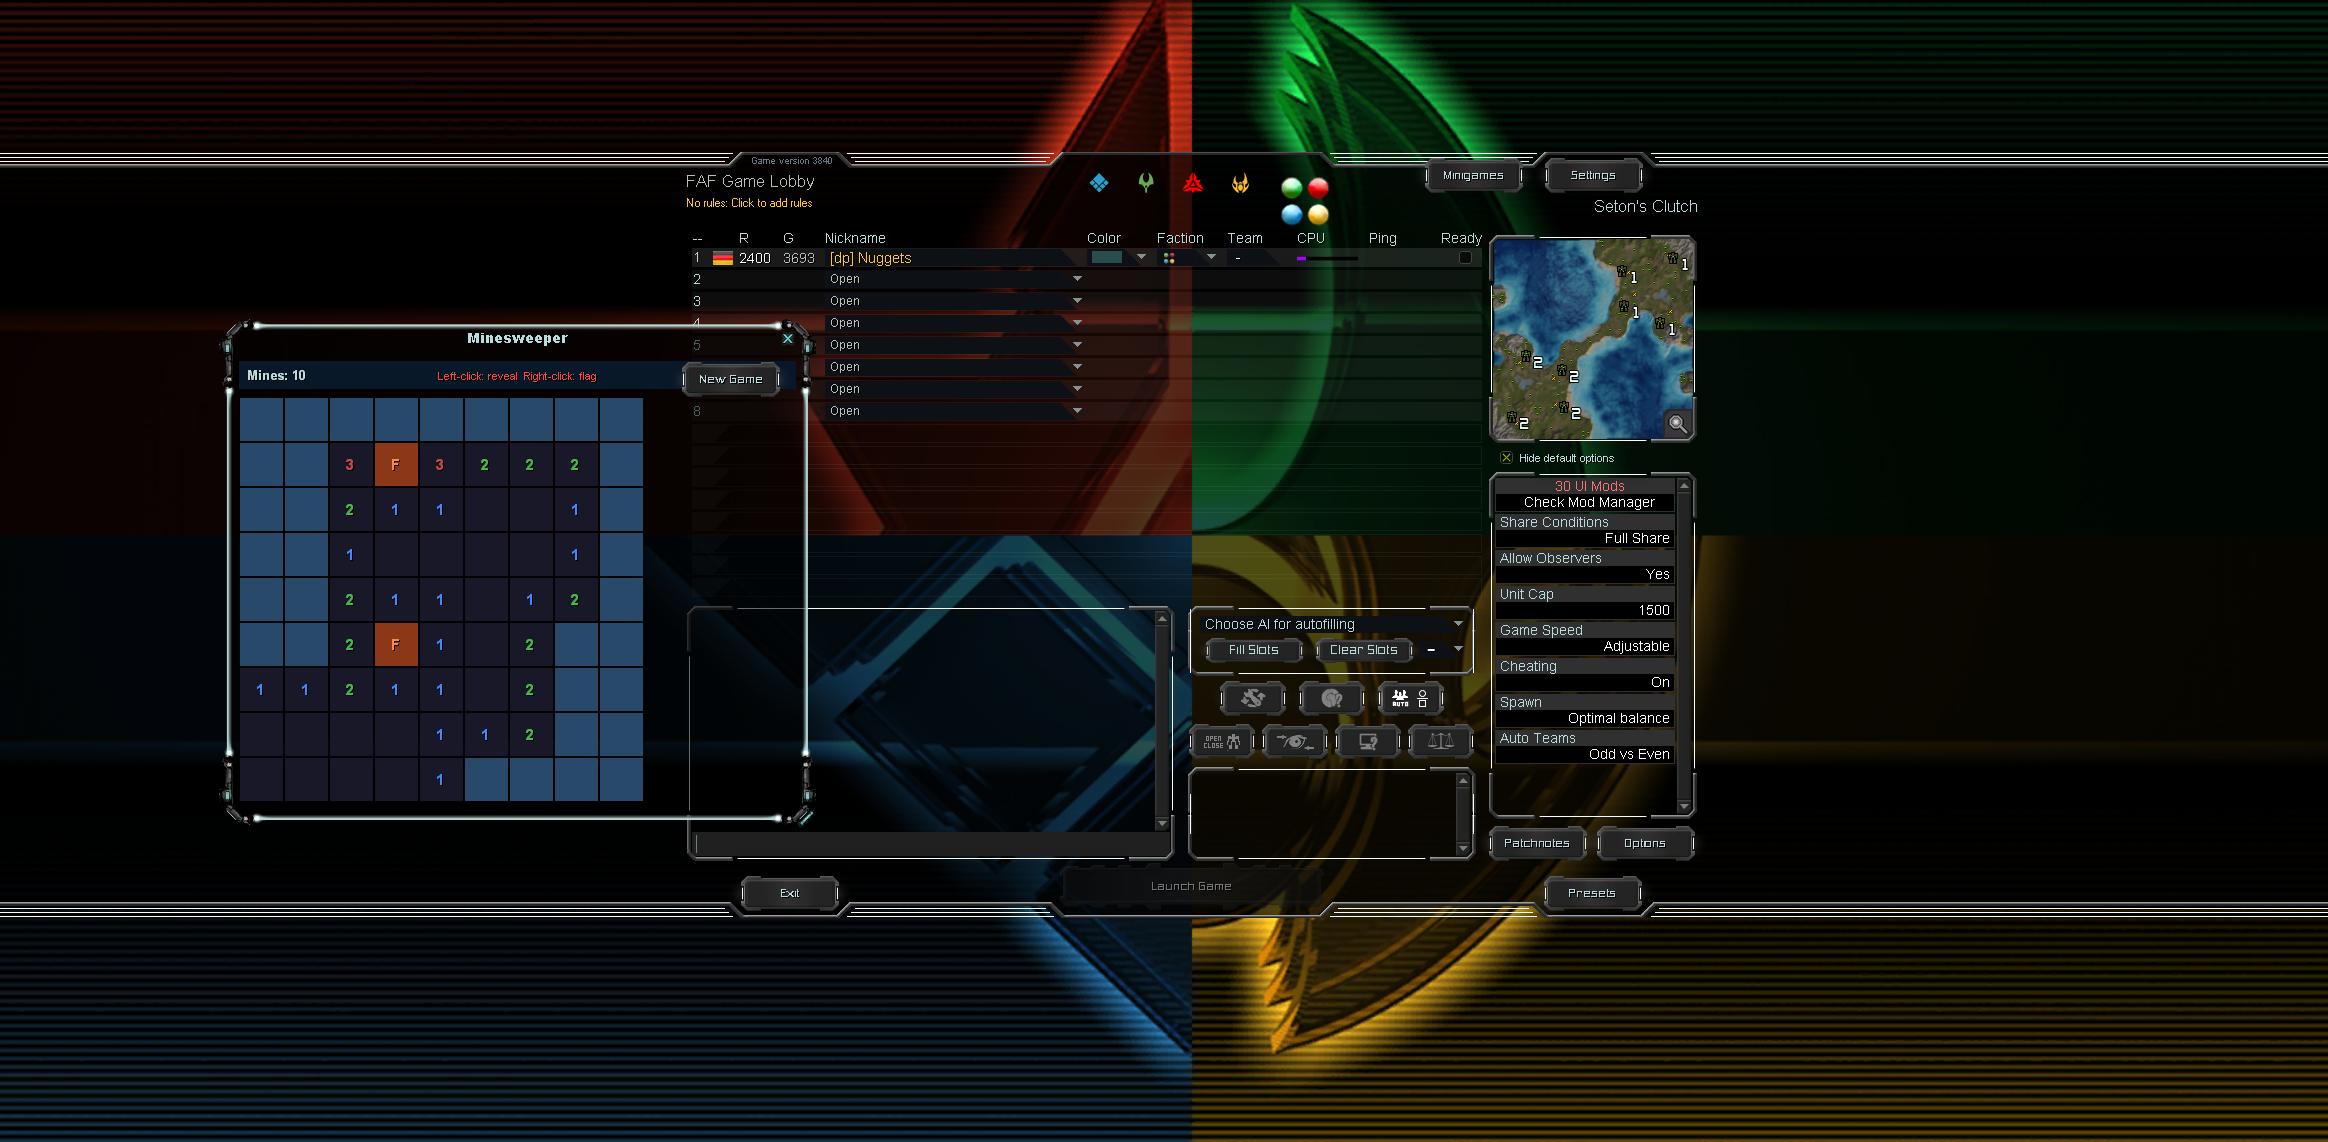
Task: Click the monitor with question mark icon
Action: click(1368, 742)
